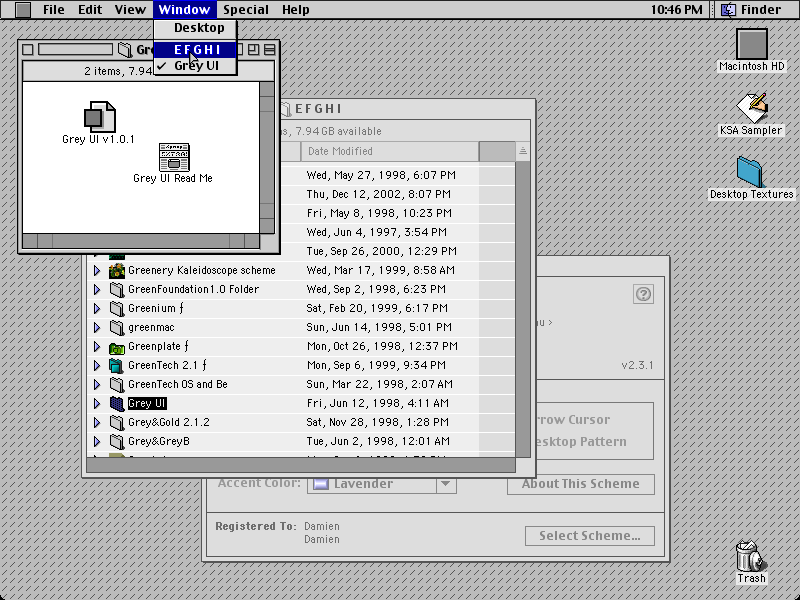Choose checked Grey UI from the Window menu
This screenshot has height=600, width=800.
(x=195, y=66)
